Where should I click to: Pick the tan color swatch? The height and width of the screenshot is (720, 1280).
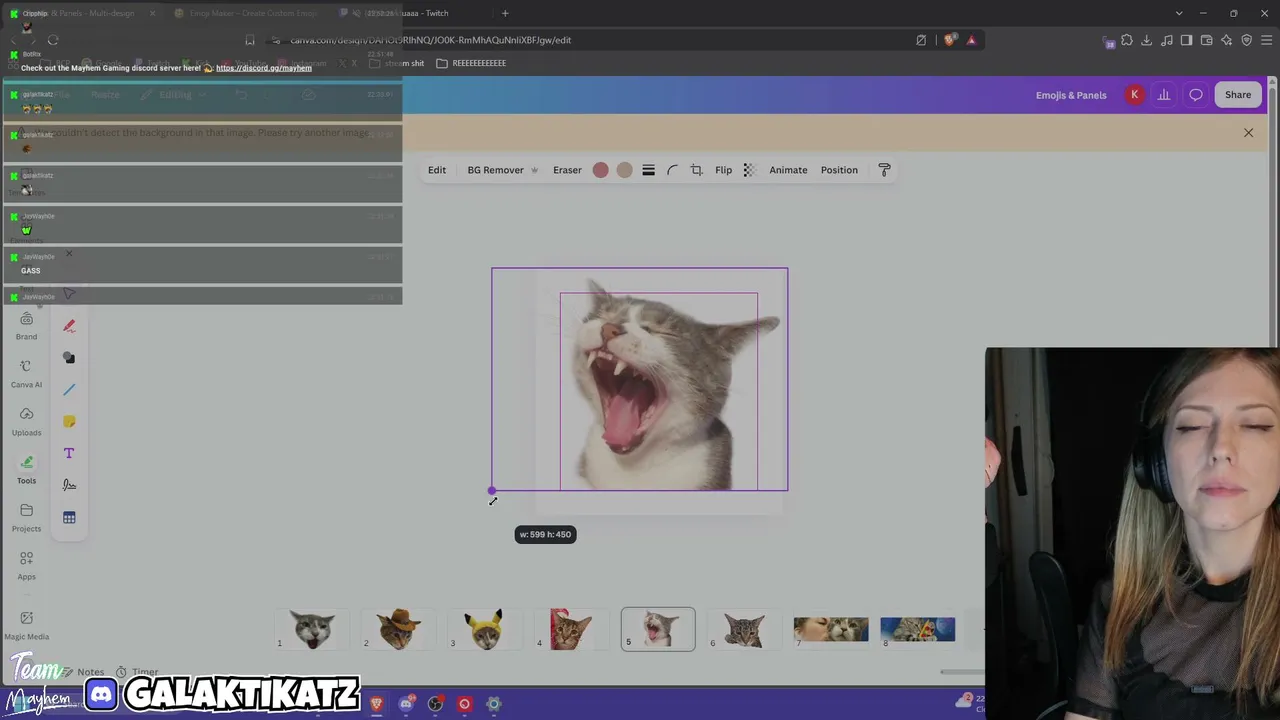(x=624, y=170)
